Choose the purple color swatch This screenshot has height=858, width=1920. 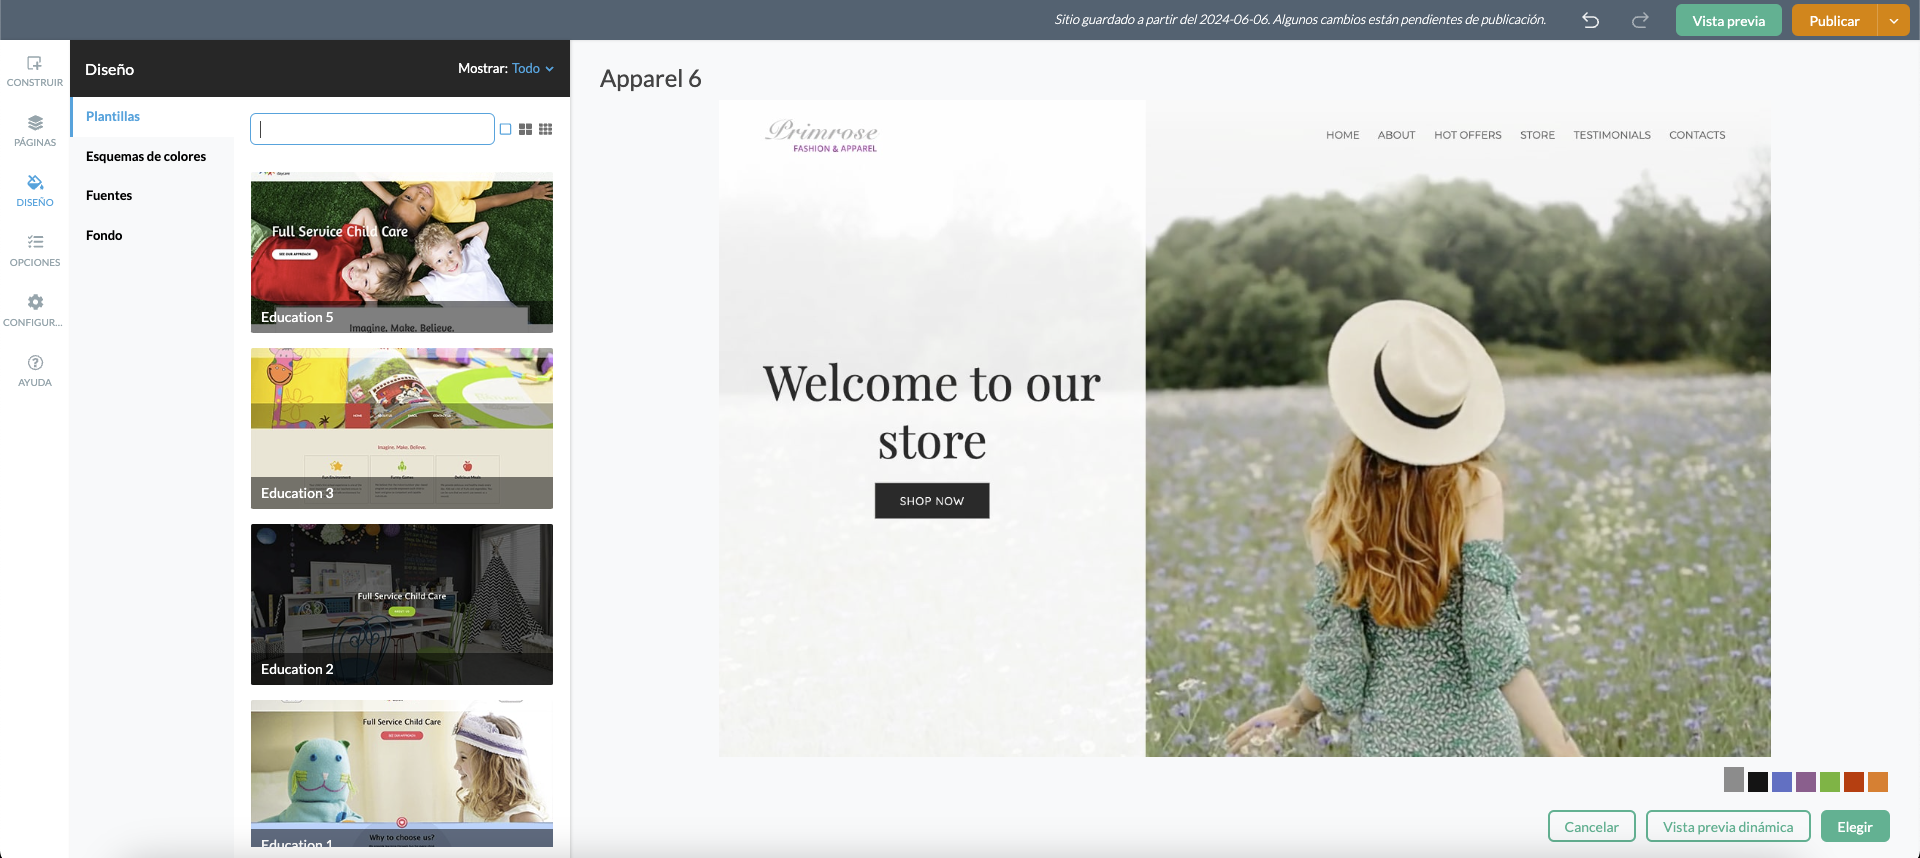[x=1806, y=782]
